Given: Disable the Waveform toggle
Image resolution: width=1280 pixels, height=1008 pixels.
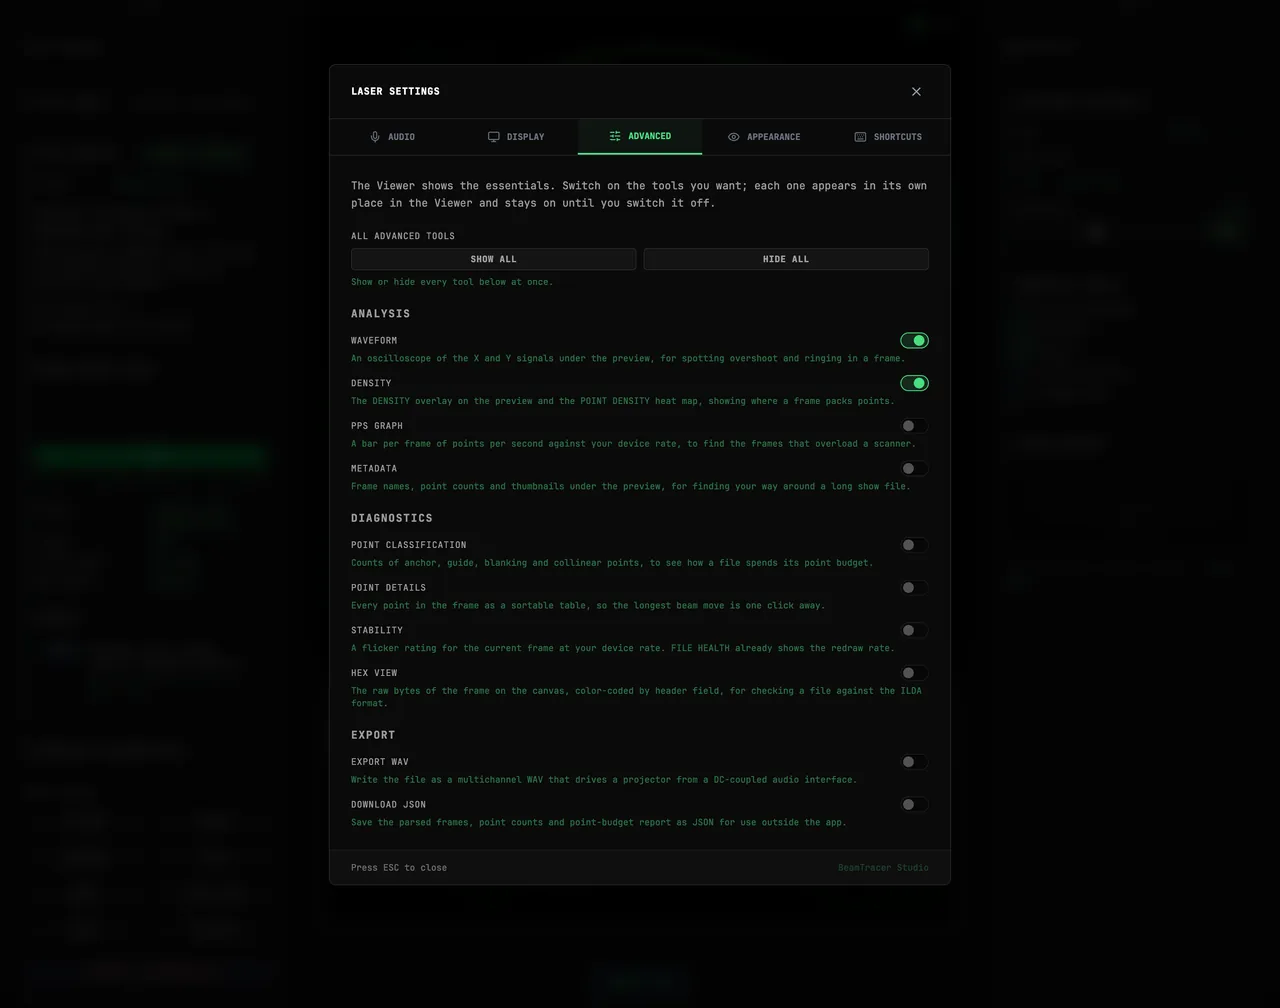Looking at the screenshot, I should [914, 341].
